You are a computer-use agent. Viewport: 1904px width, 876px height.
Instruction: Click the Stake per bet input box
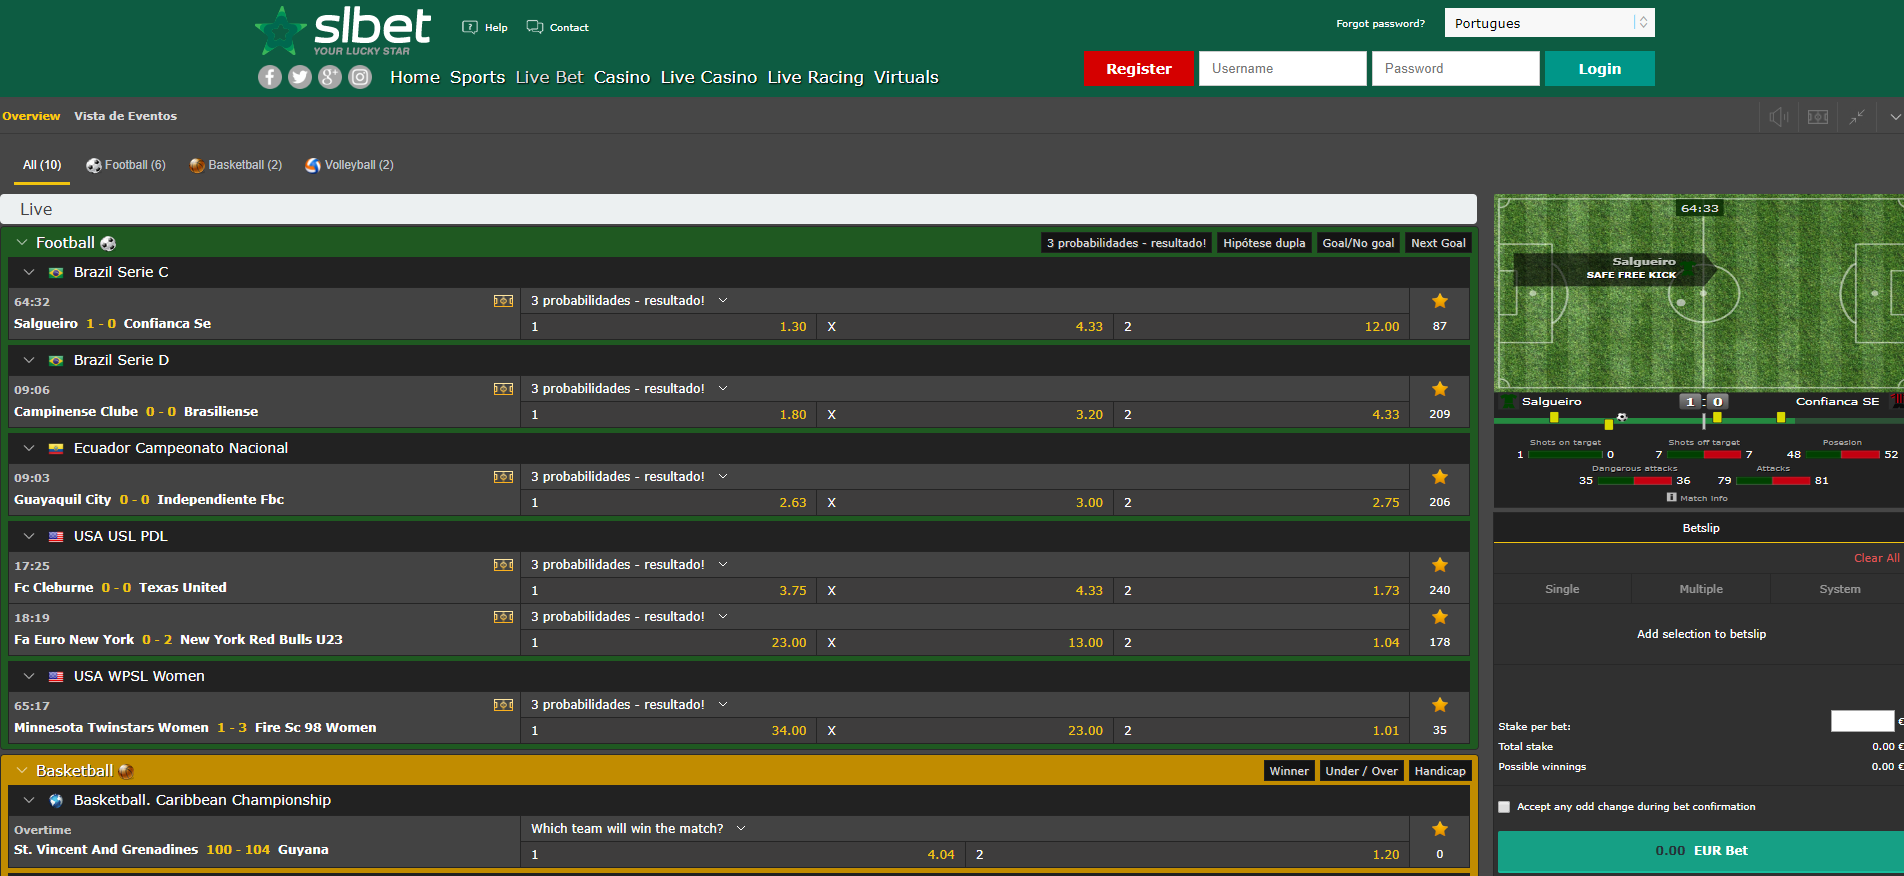1862,721
